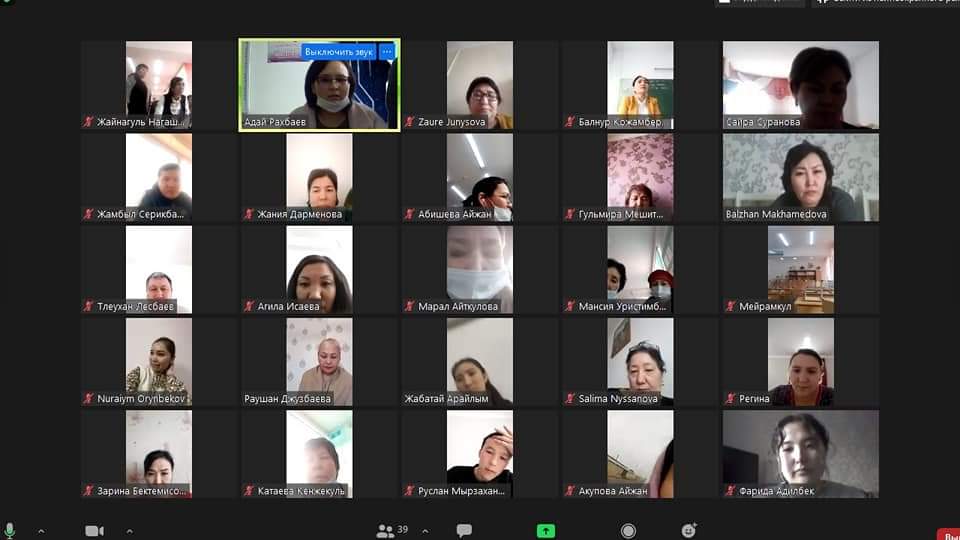Open video options arrow beside the camera

coord(127,531)
